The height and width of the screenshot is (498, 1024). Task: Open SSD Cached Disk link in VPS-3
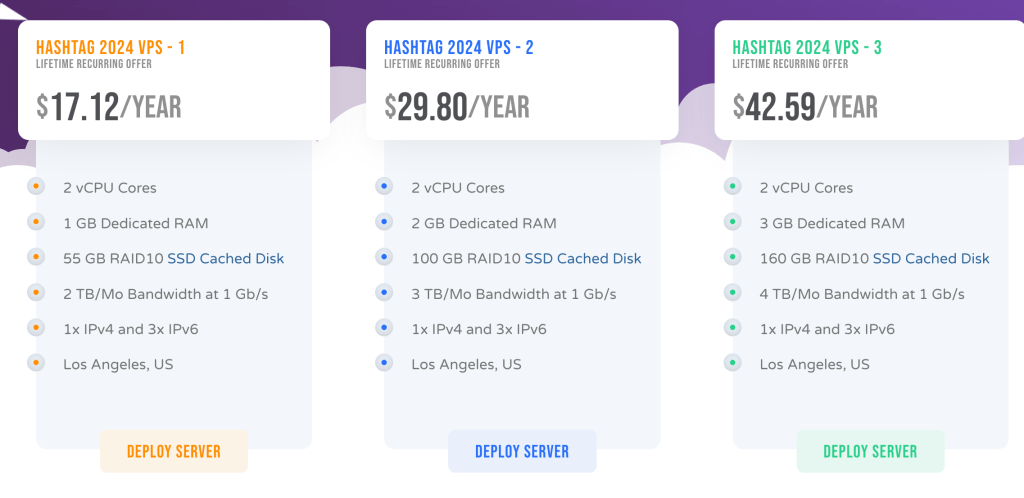coord(931,258)
